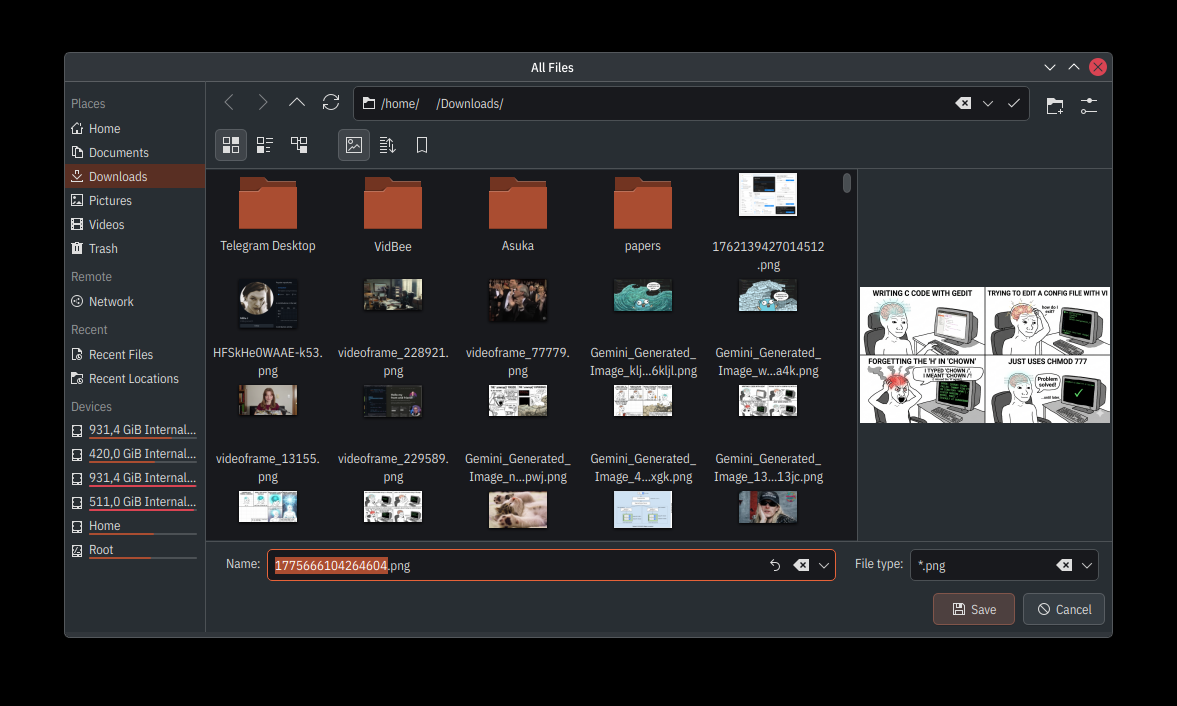Open Documents in Places

tap(135, 152)
